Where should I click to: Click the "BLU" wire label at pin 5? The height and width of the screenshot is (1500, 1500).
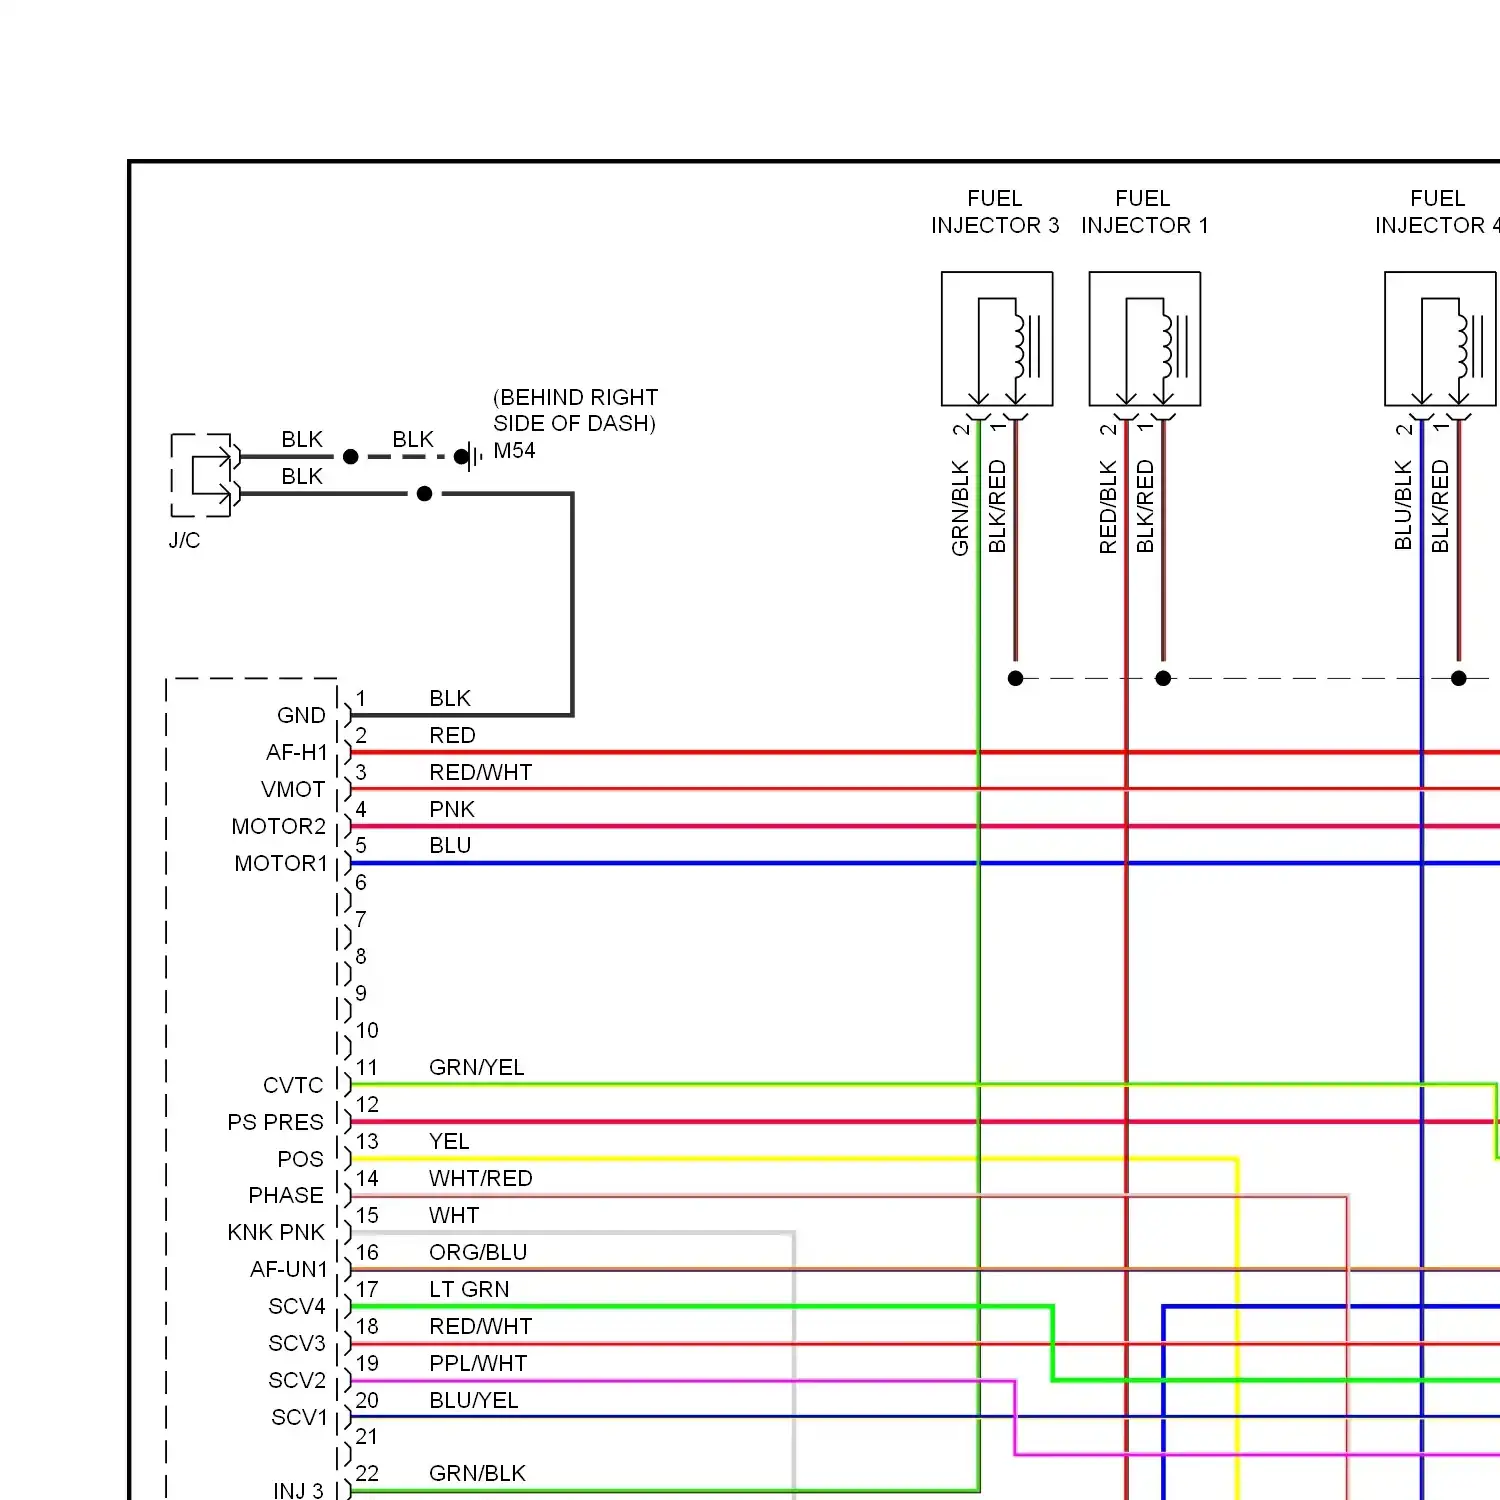pyautogui.click(x=450, y=846)
